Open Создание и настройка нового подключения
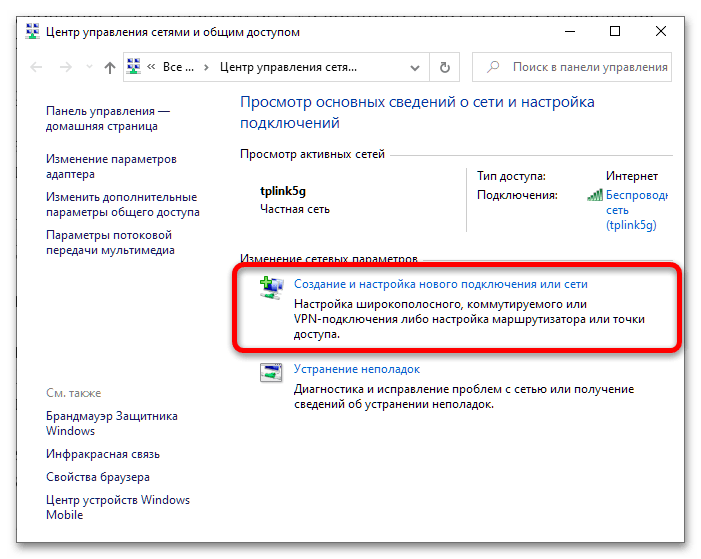 (440, 284)
